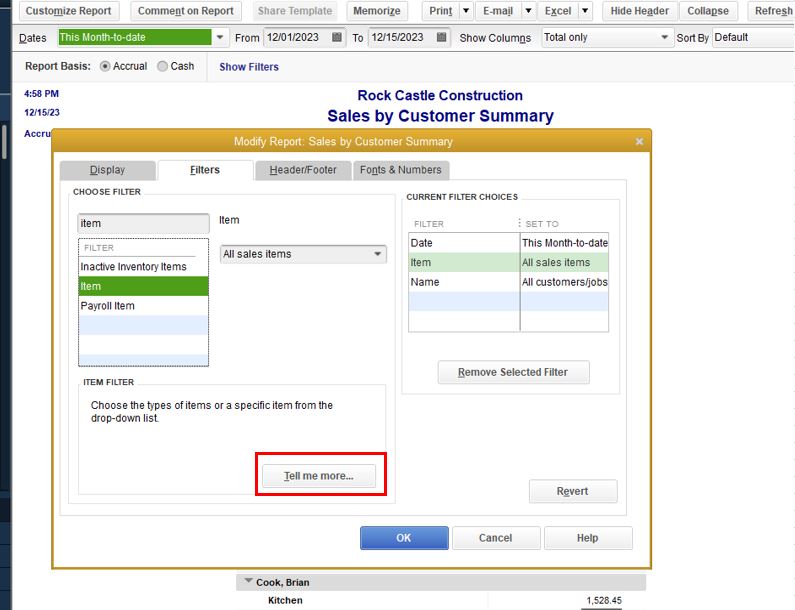The height and width of the screenshot is (610, 795).
Task: Open the To date calendar picker
Action: (x=442, y=37)
